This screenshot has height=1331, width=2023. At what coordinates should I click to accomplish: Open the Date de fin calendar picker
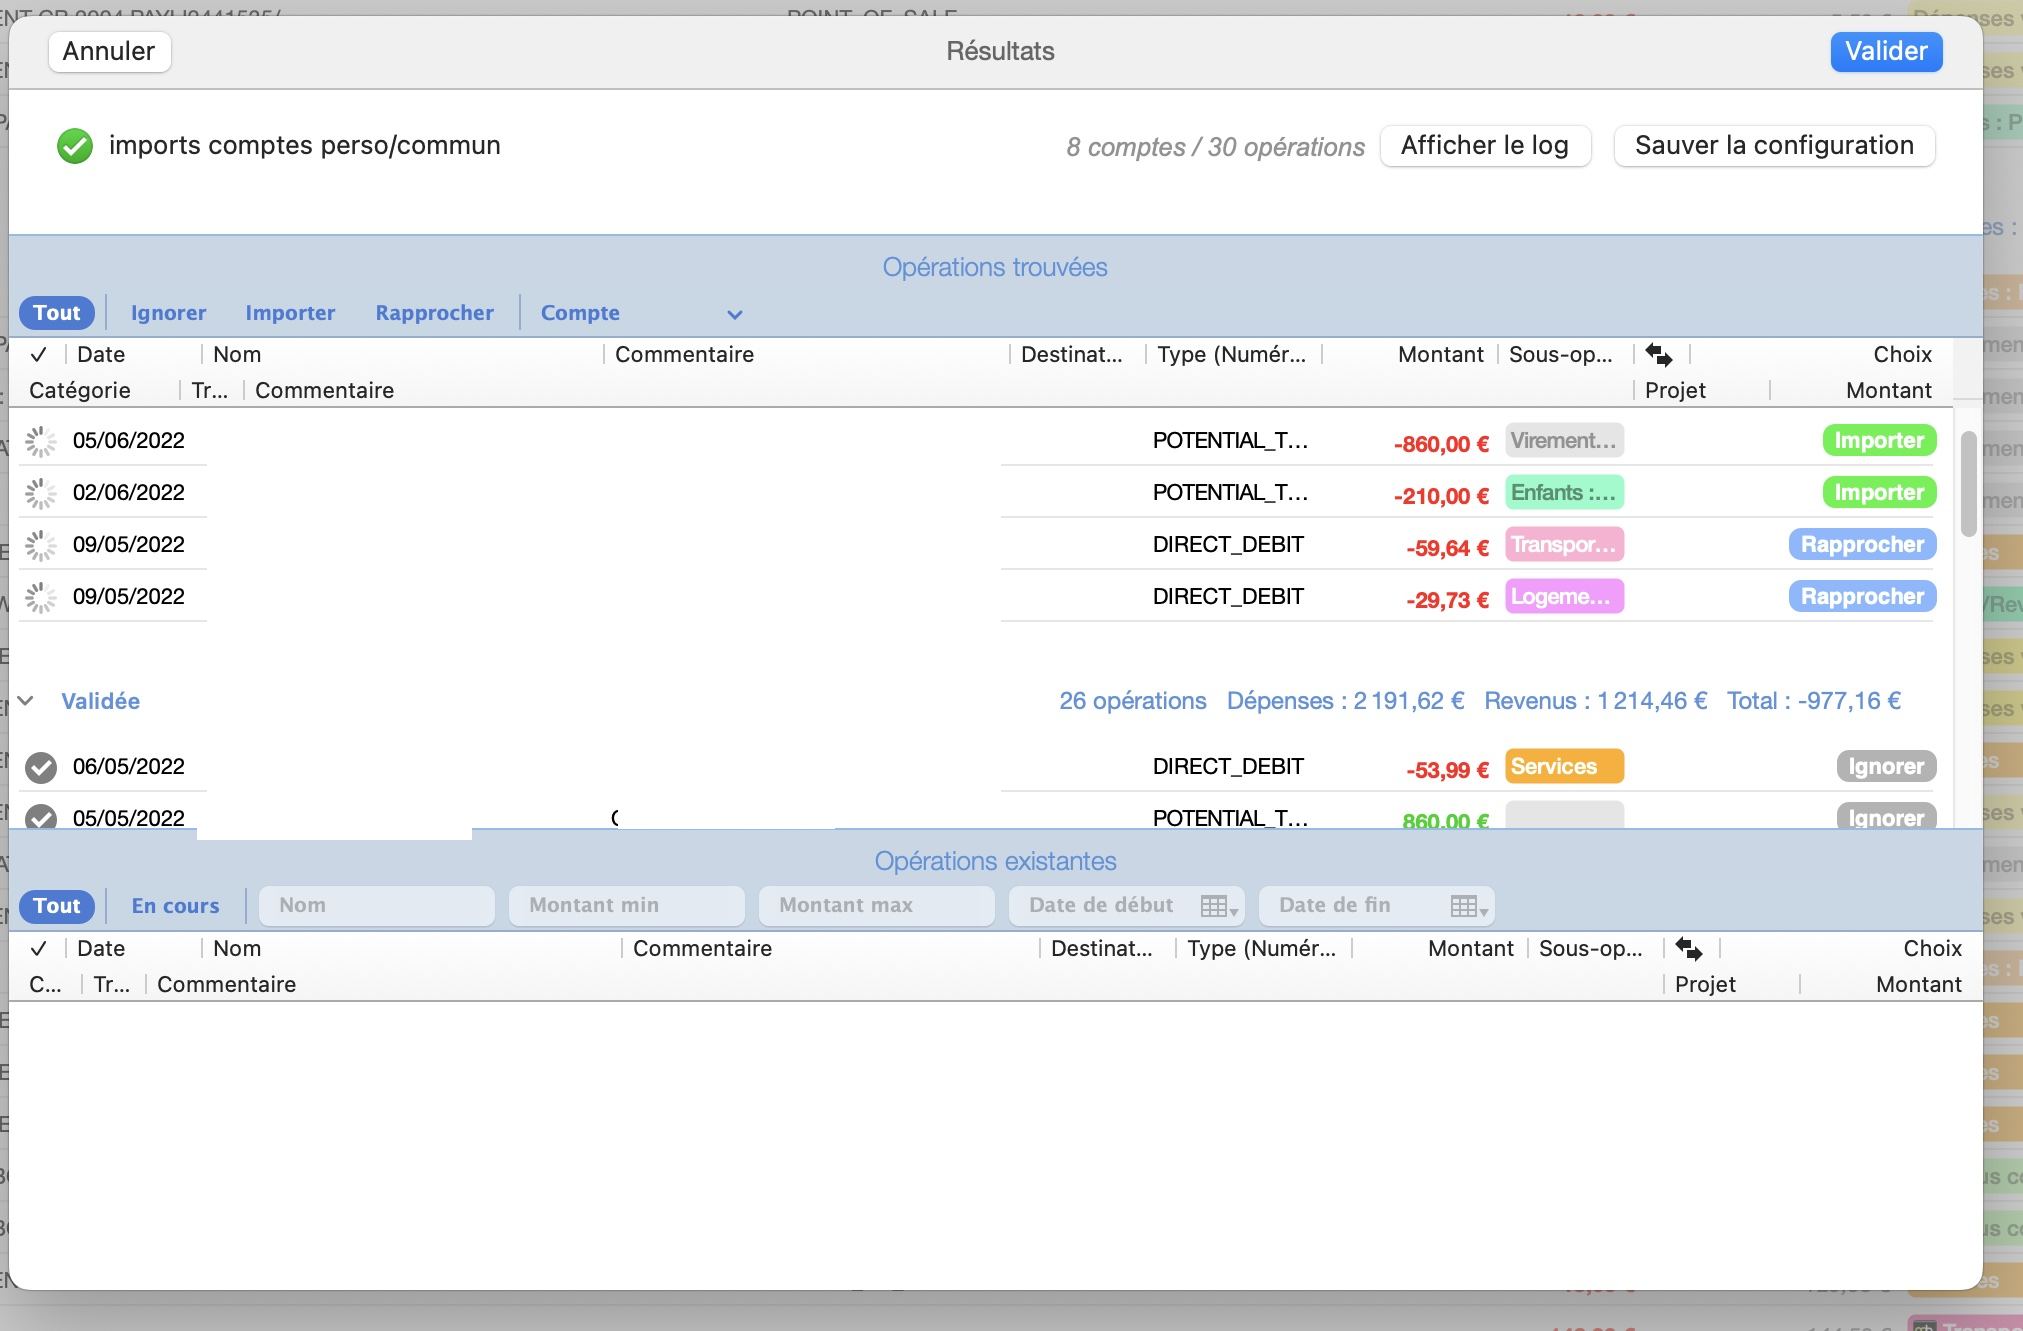[1468, 906]
